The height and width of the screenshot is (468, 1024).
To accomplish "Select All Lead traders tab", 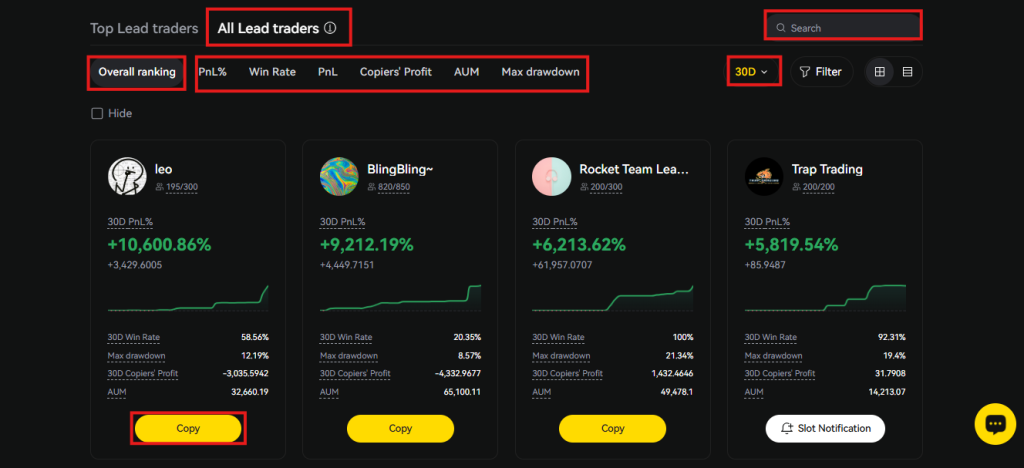I will point(268,28).
